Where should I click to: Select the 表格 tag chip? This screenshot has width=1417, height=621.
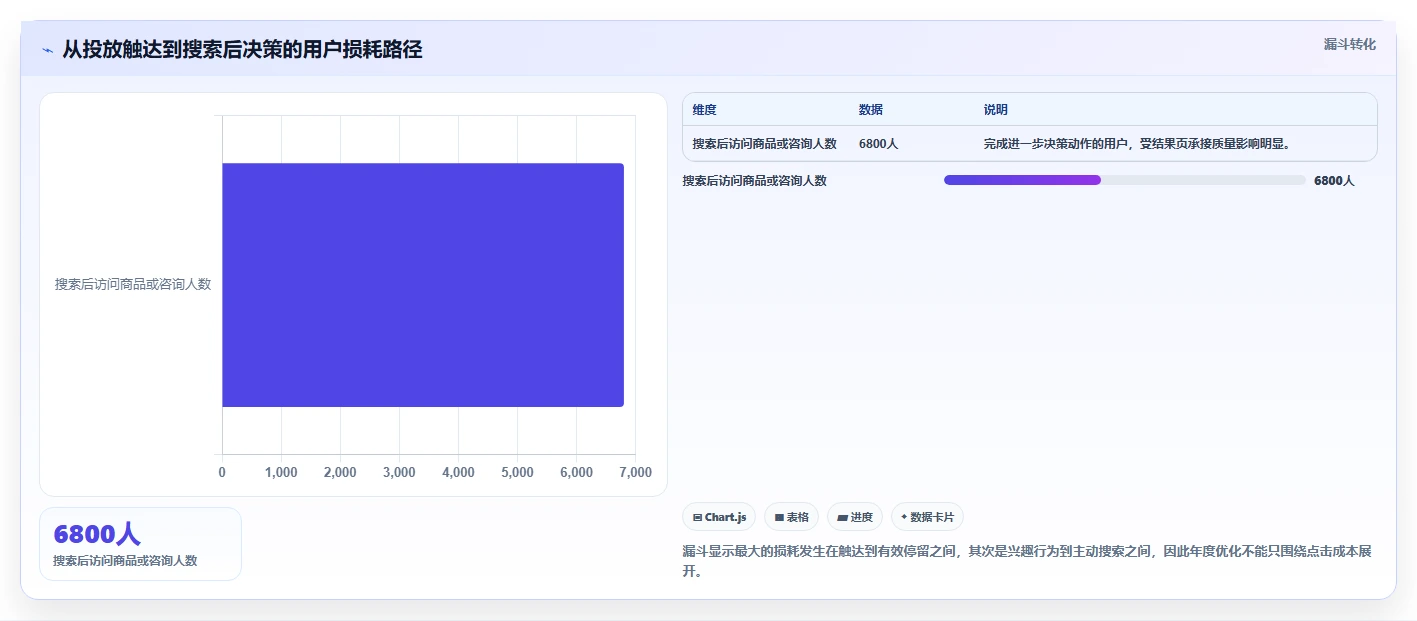click(x=791, y=517)
